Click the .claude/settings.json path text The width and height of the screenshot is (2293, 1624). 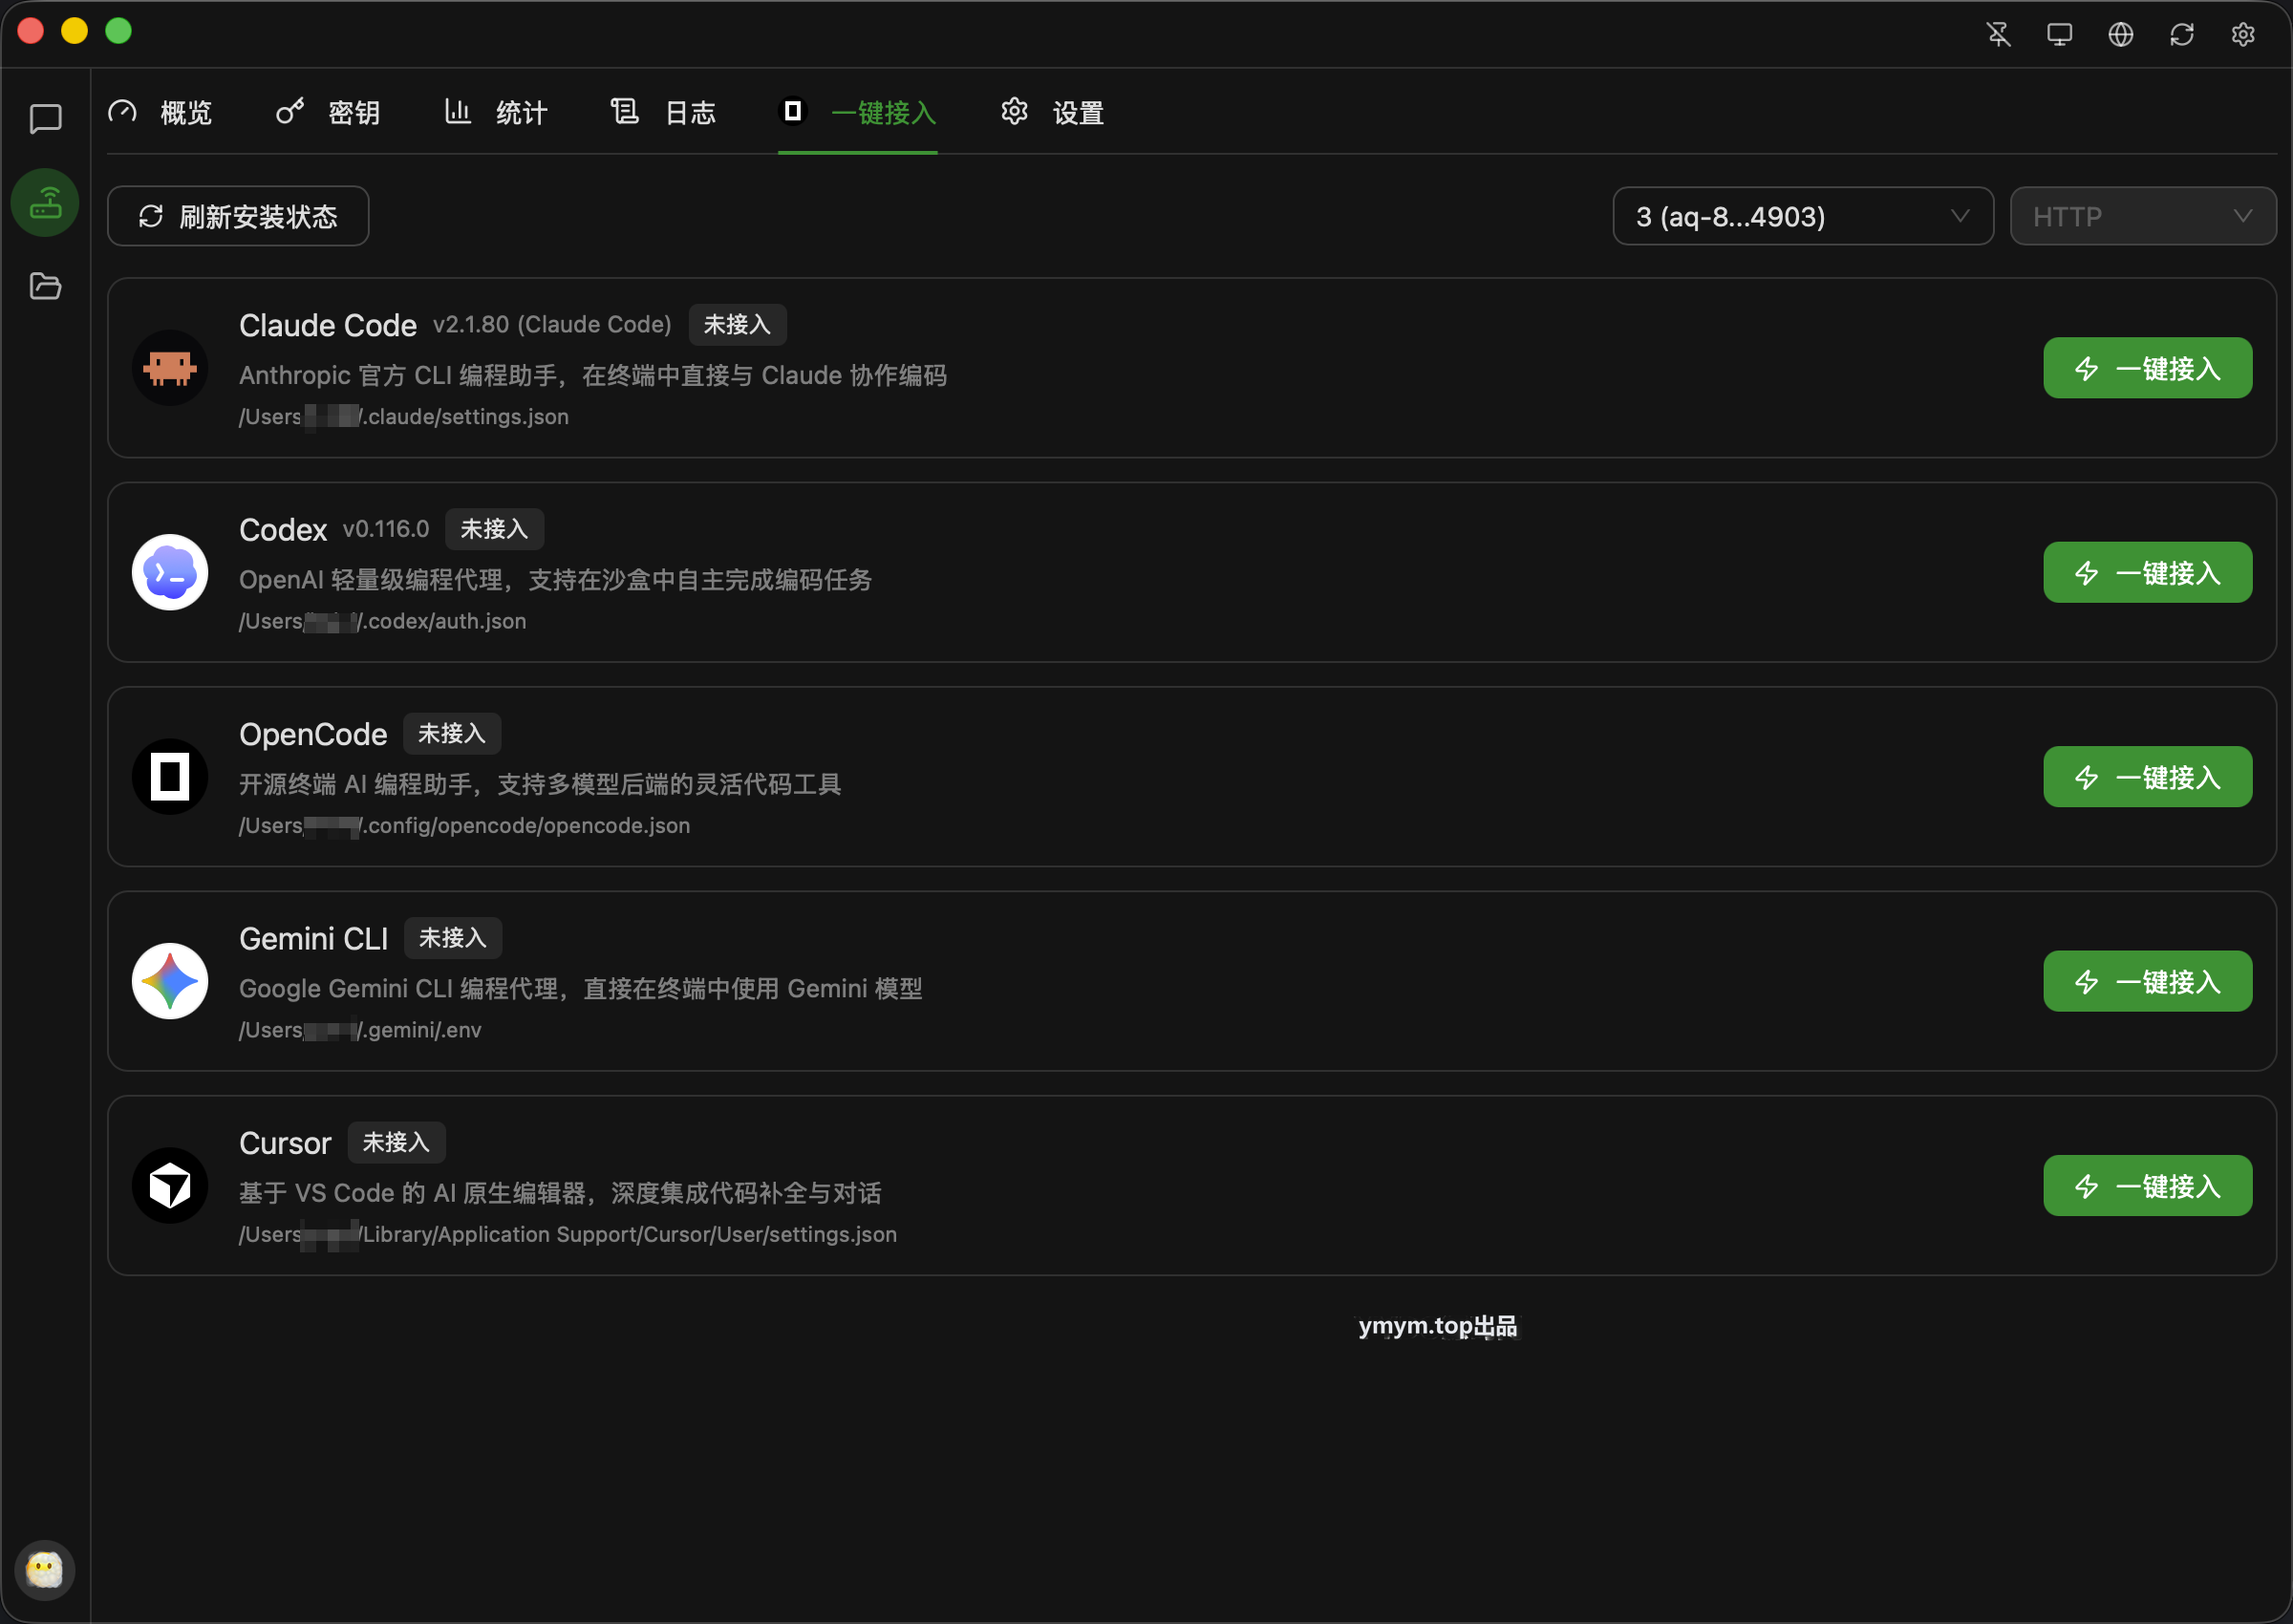pos(404,417)
